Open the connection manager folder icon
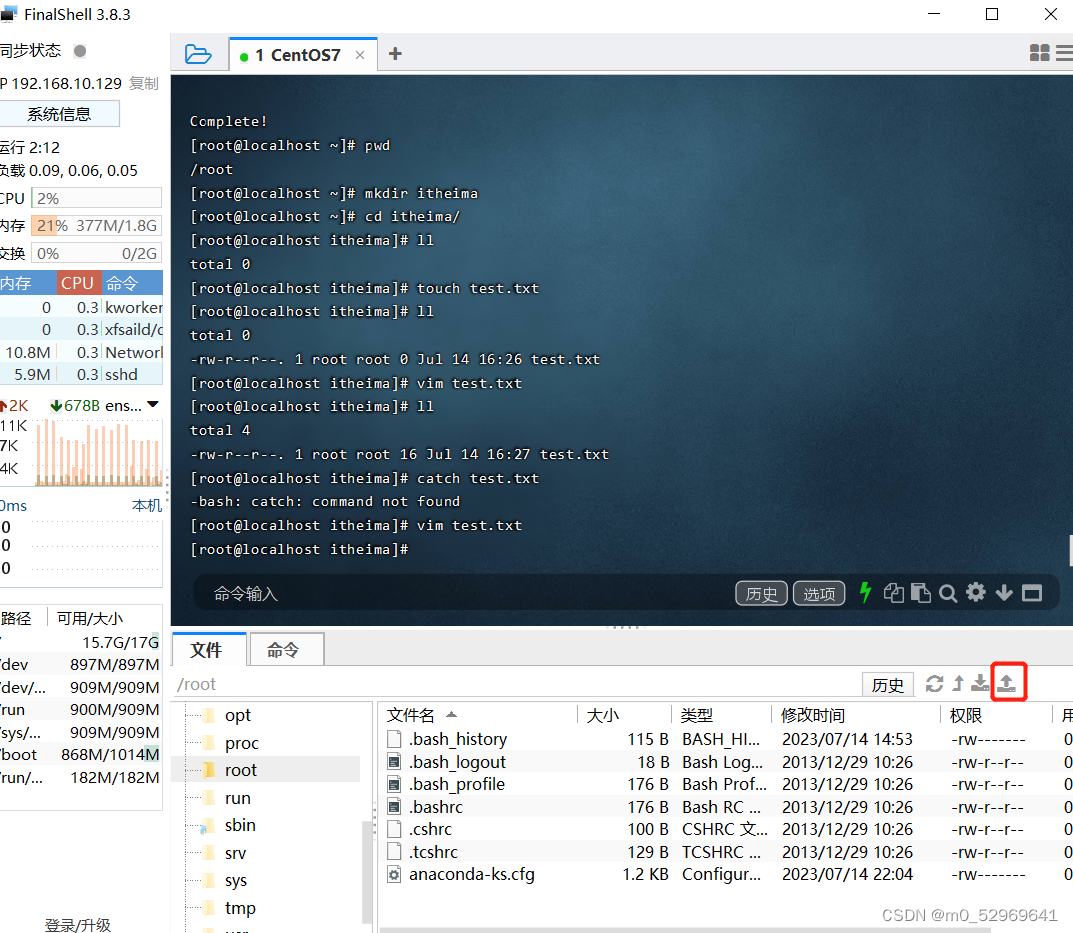This screenshot has width=1073, height=933. (x=198, y=54)
